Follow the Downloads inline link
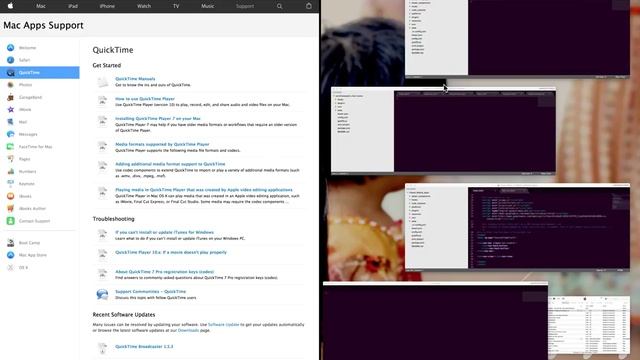 click(x=188, y=330)
